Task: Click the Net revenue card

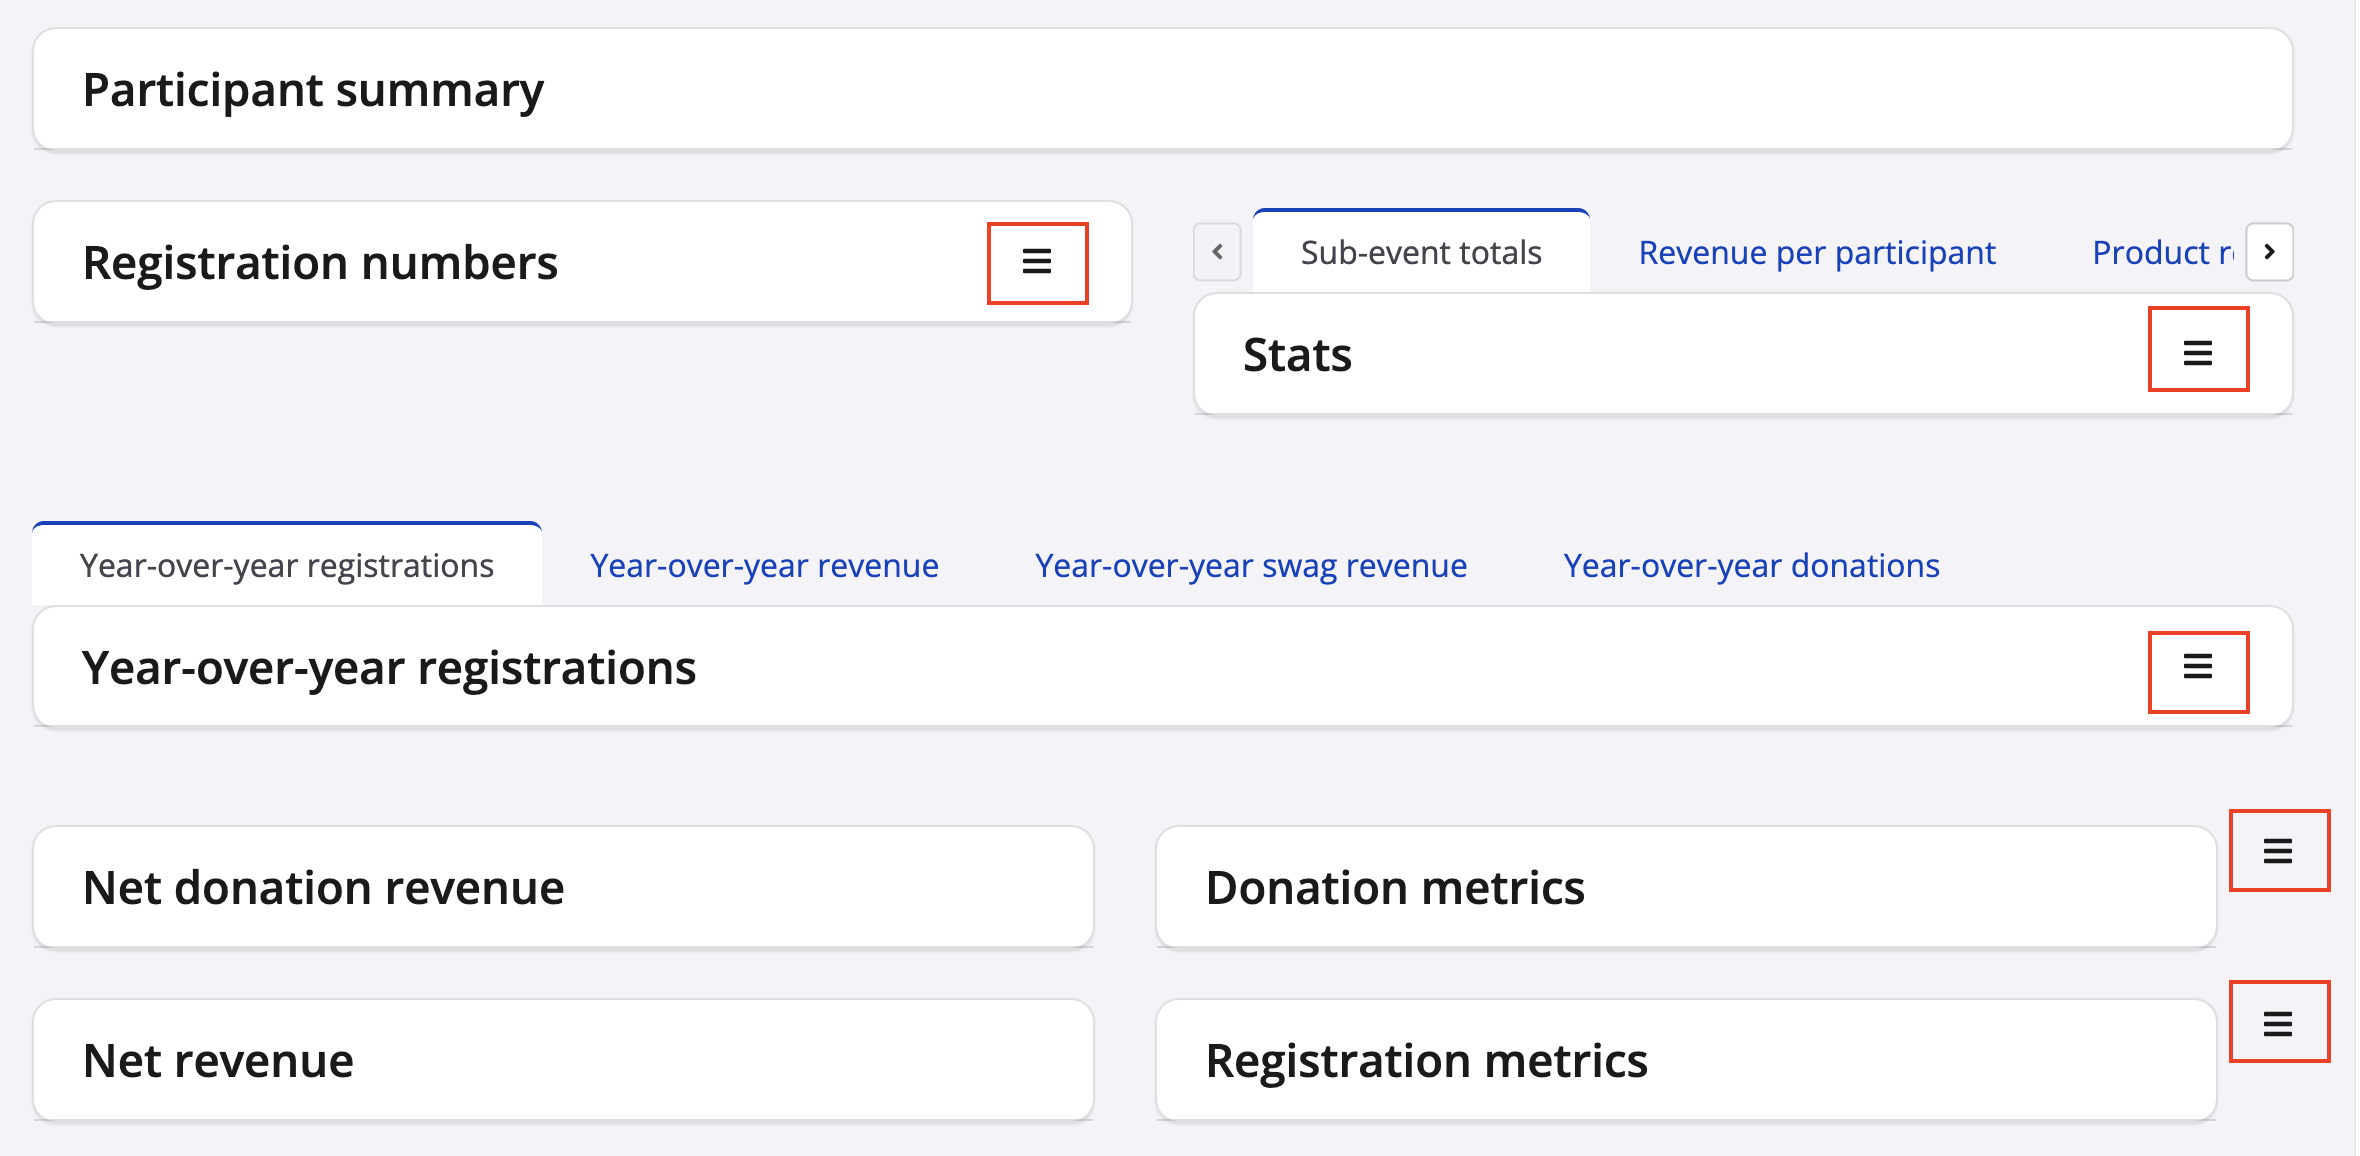Action: tap(563, 1061)
